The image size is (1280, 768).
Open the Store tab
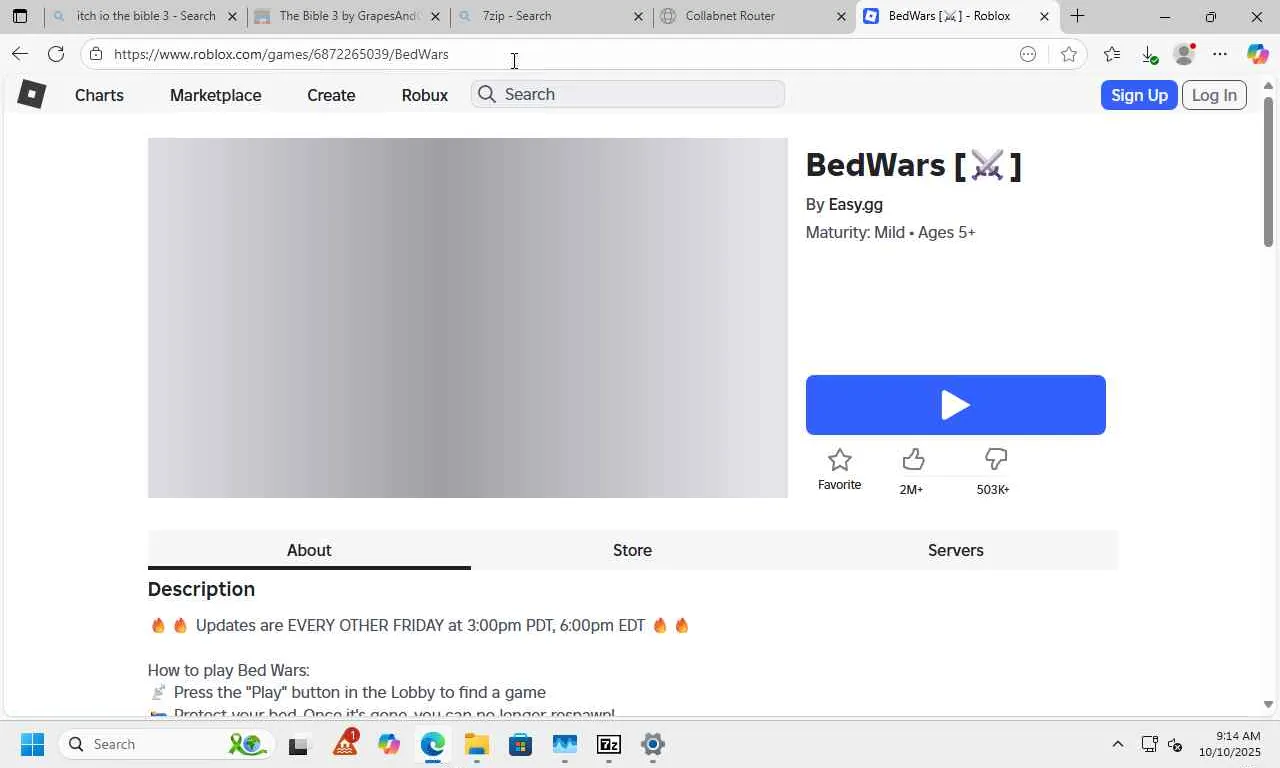point(632,550)
